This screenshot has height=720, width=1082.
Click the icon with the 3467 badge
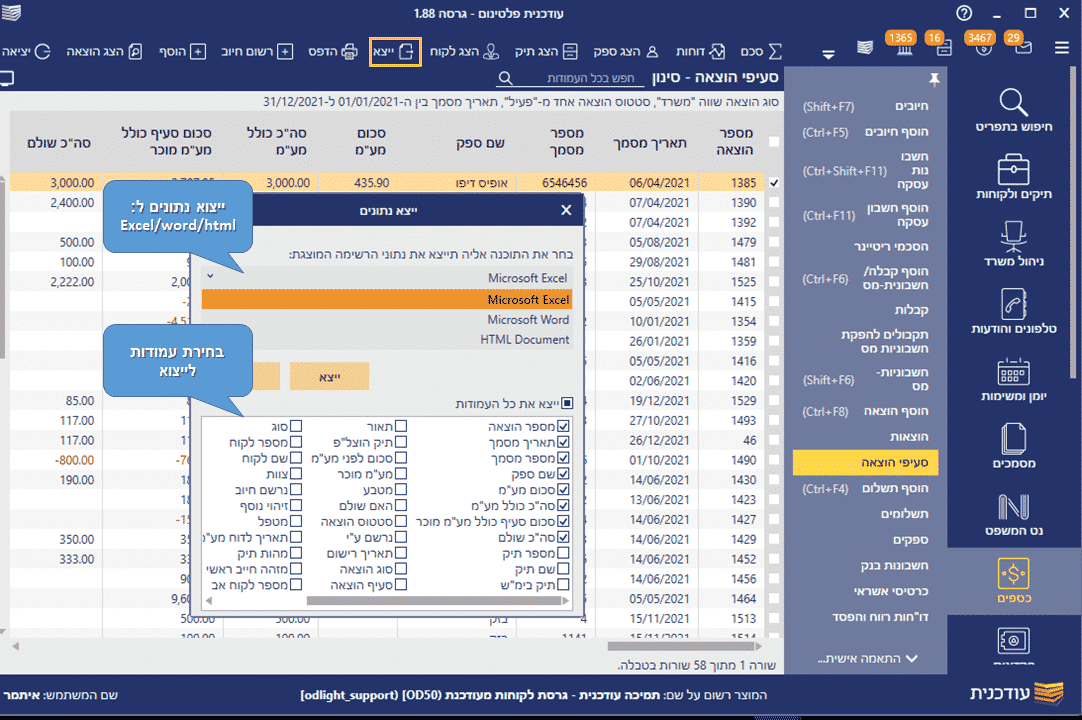tap(983, 48)
